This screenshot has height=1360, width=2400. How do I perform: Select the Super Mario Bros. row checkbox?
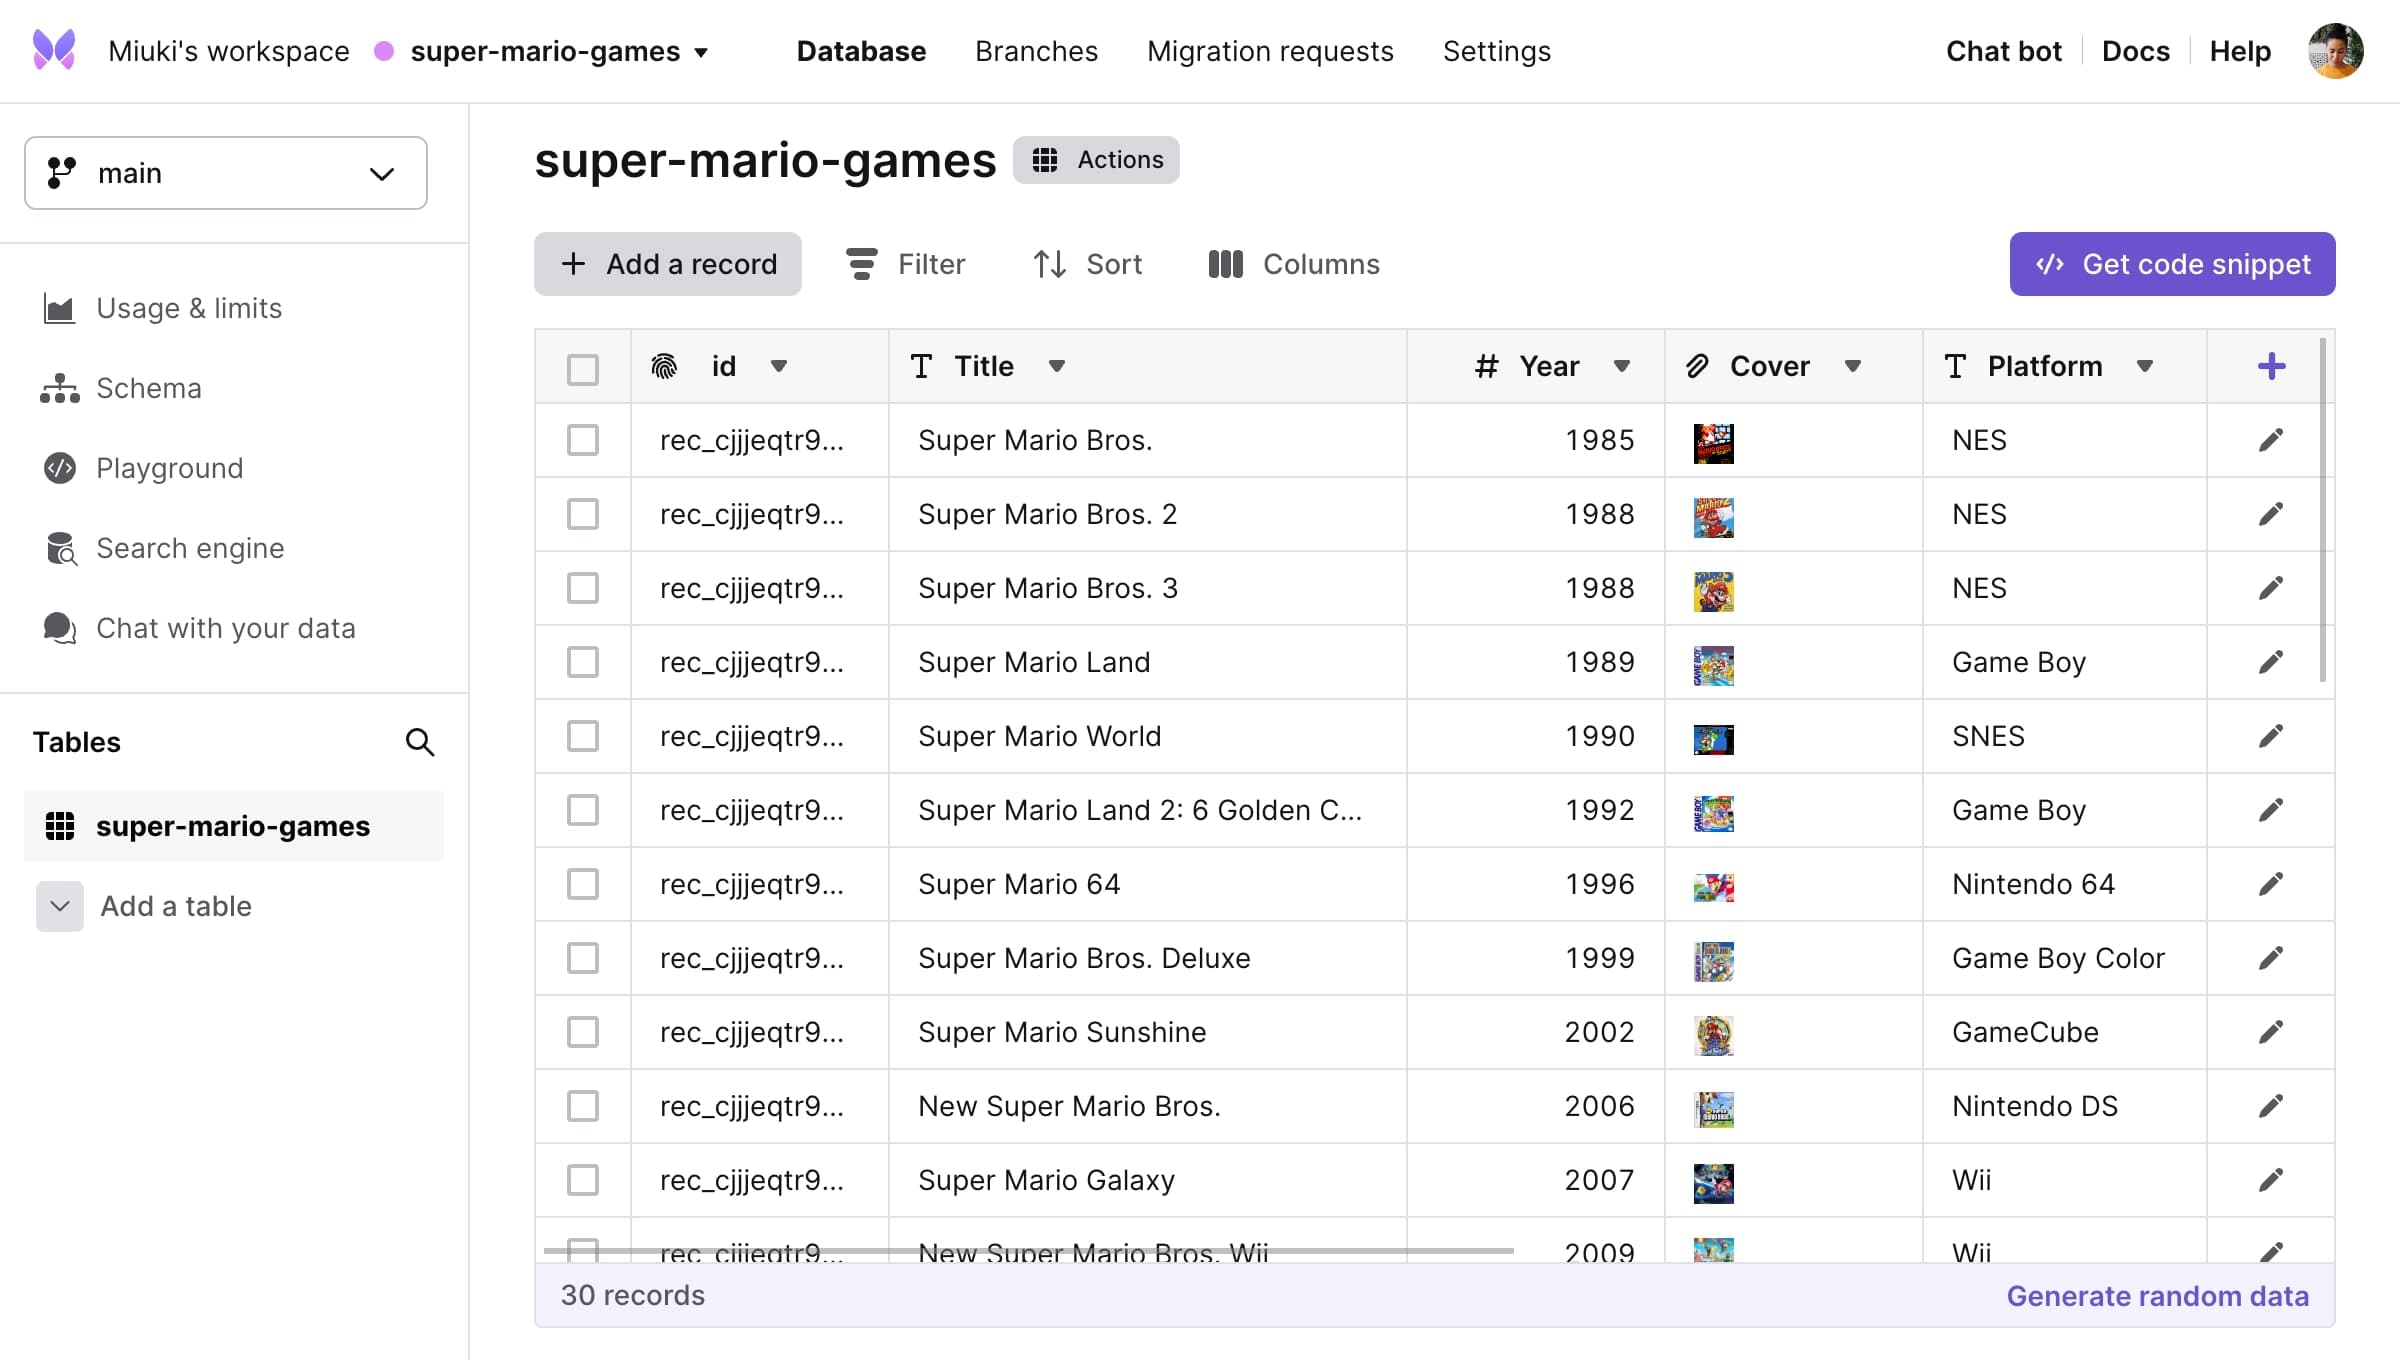[x=583, y=440]
